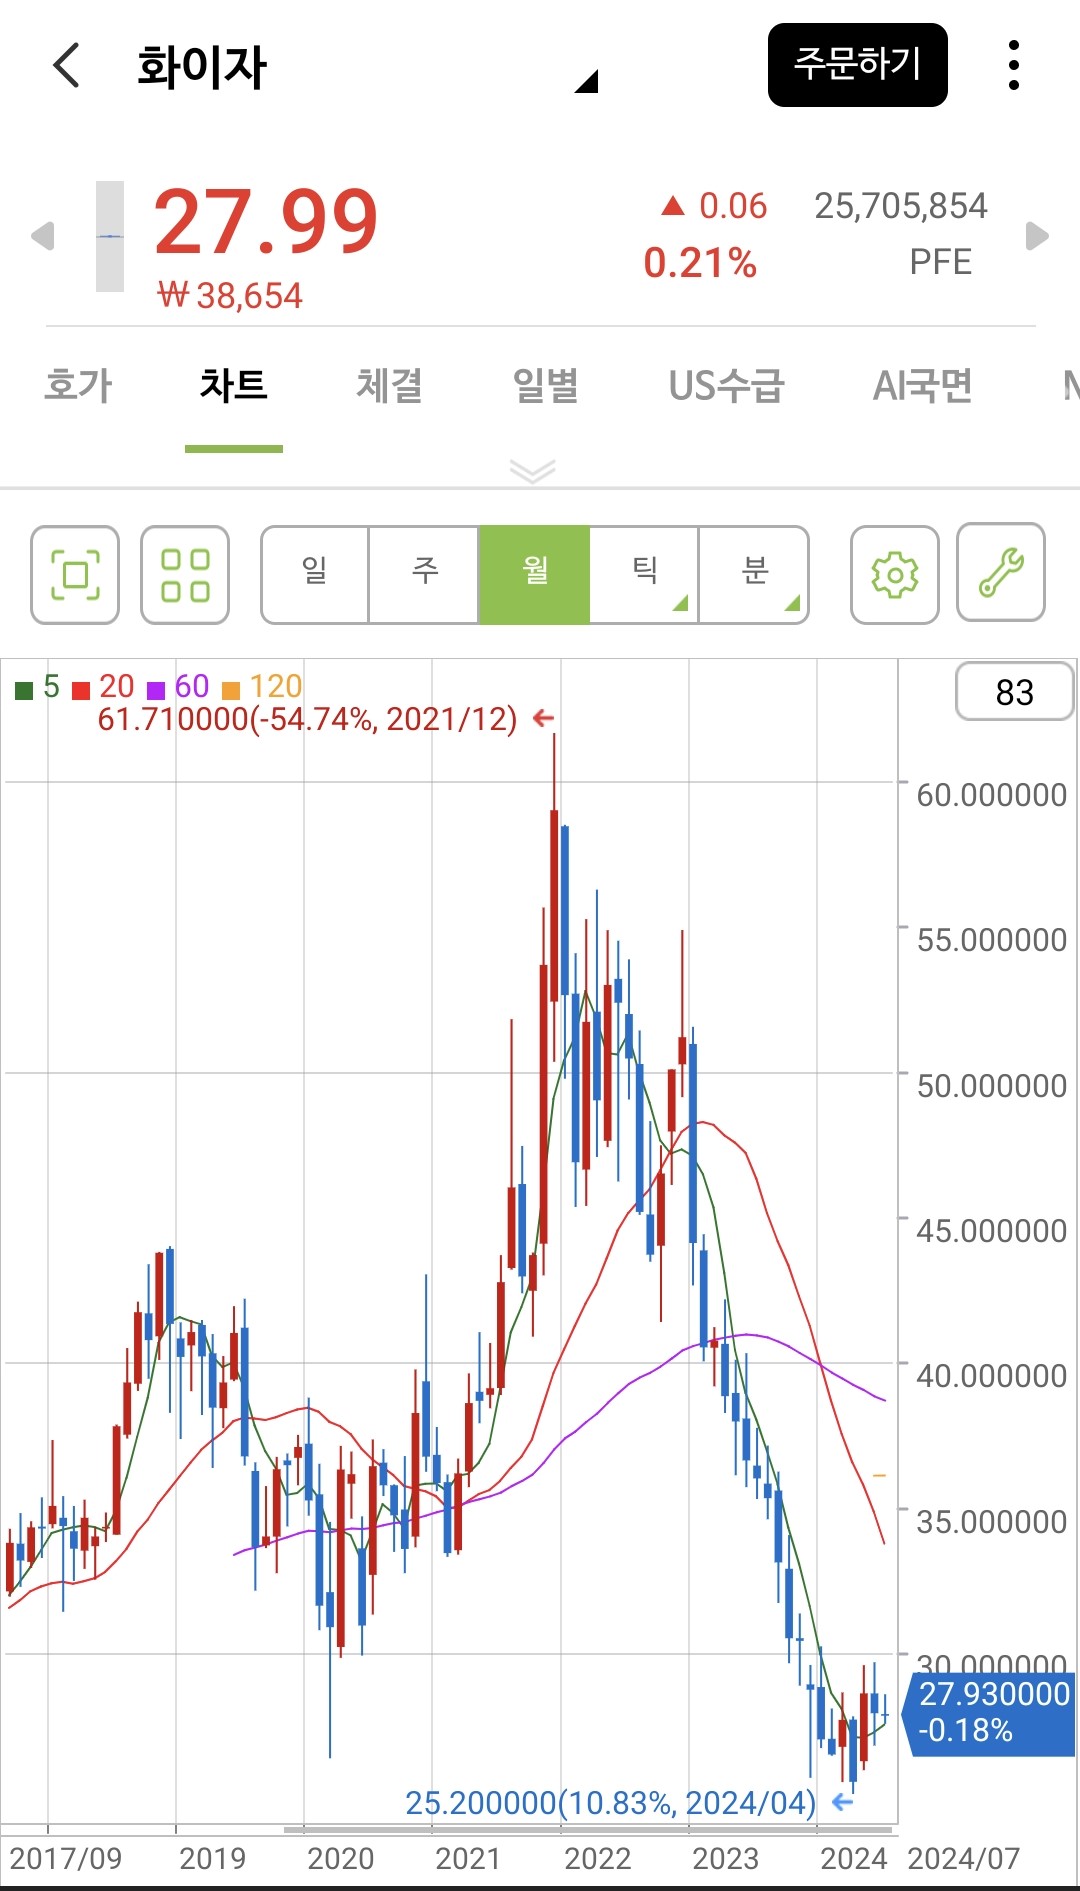This screenshot has width=1080, height=1891.
Task: Expand the 화이자 stock selector triangle
Action: click(x=587, y=82)
